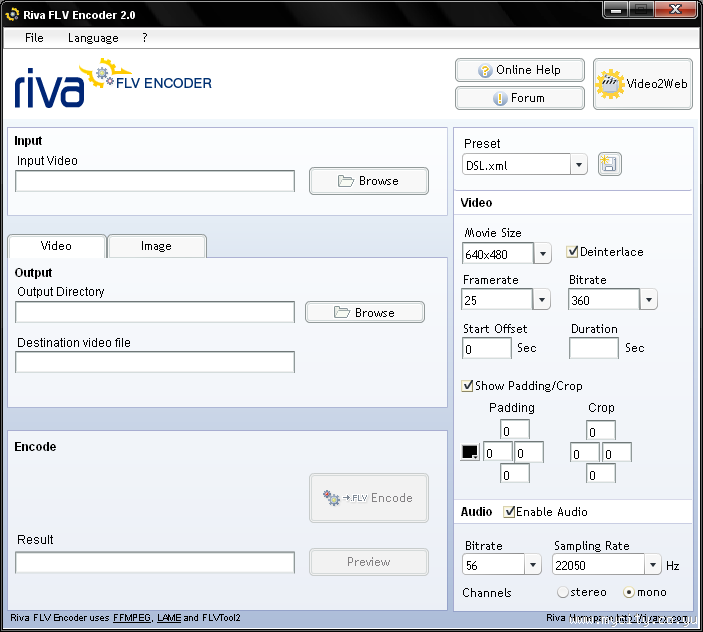Close the Riva FLV Encoder window
The width and height of the screenshot is (703, 632).
[x=676, y=9]
